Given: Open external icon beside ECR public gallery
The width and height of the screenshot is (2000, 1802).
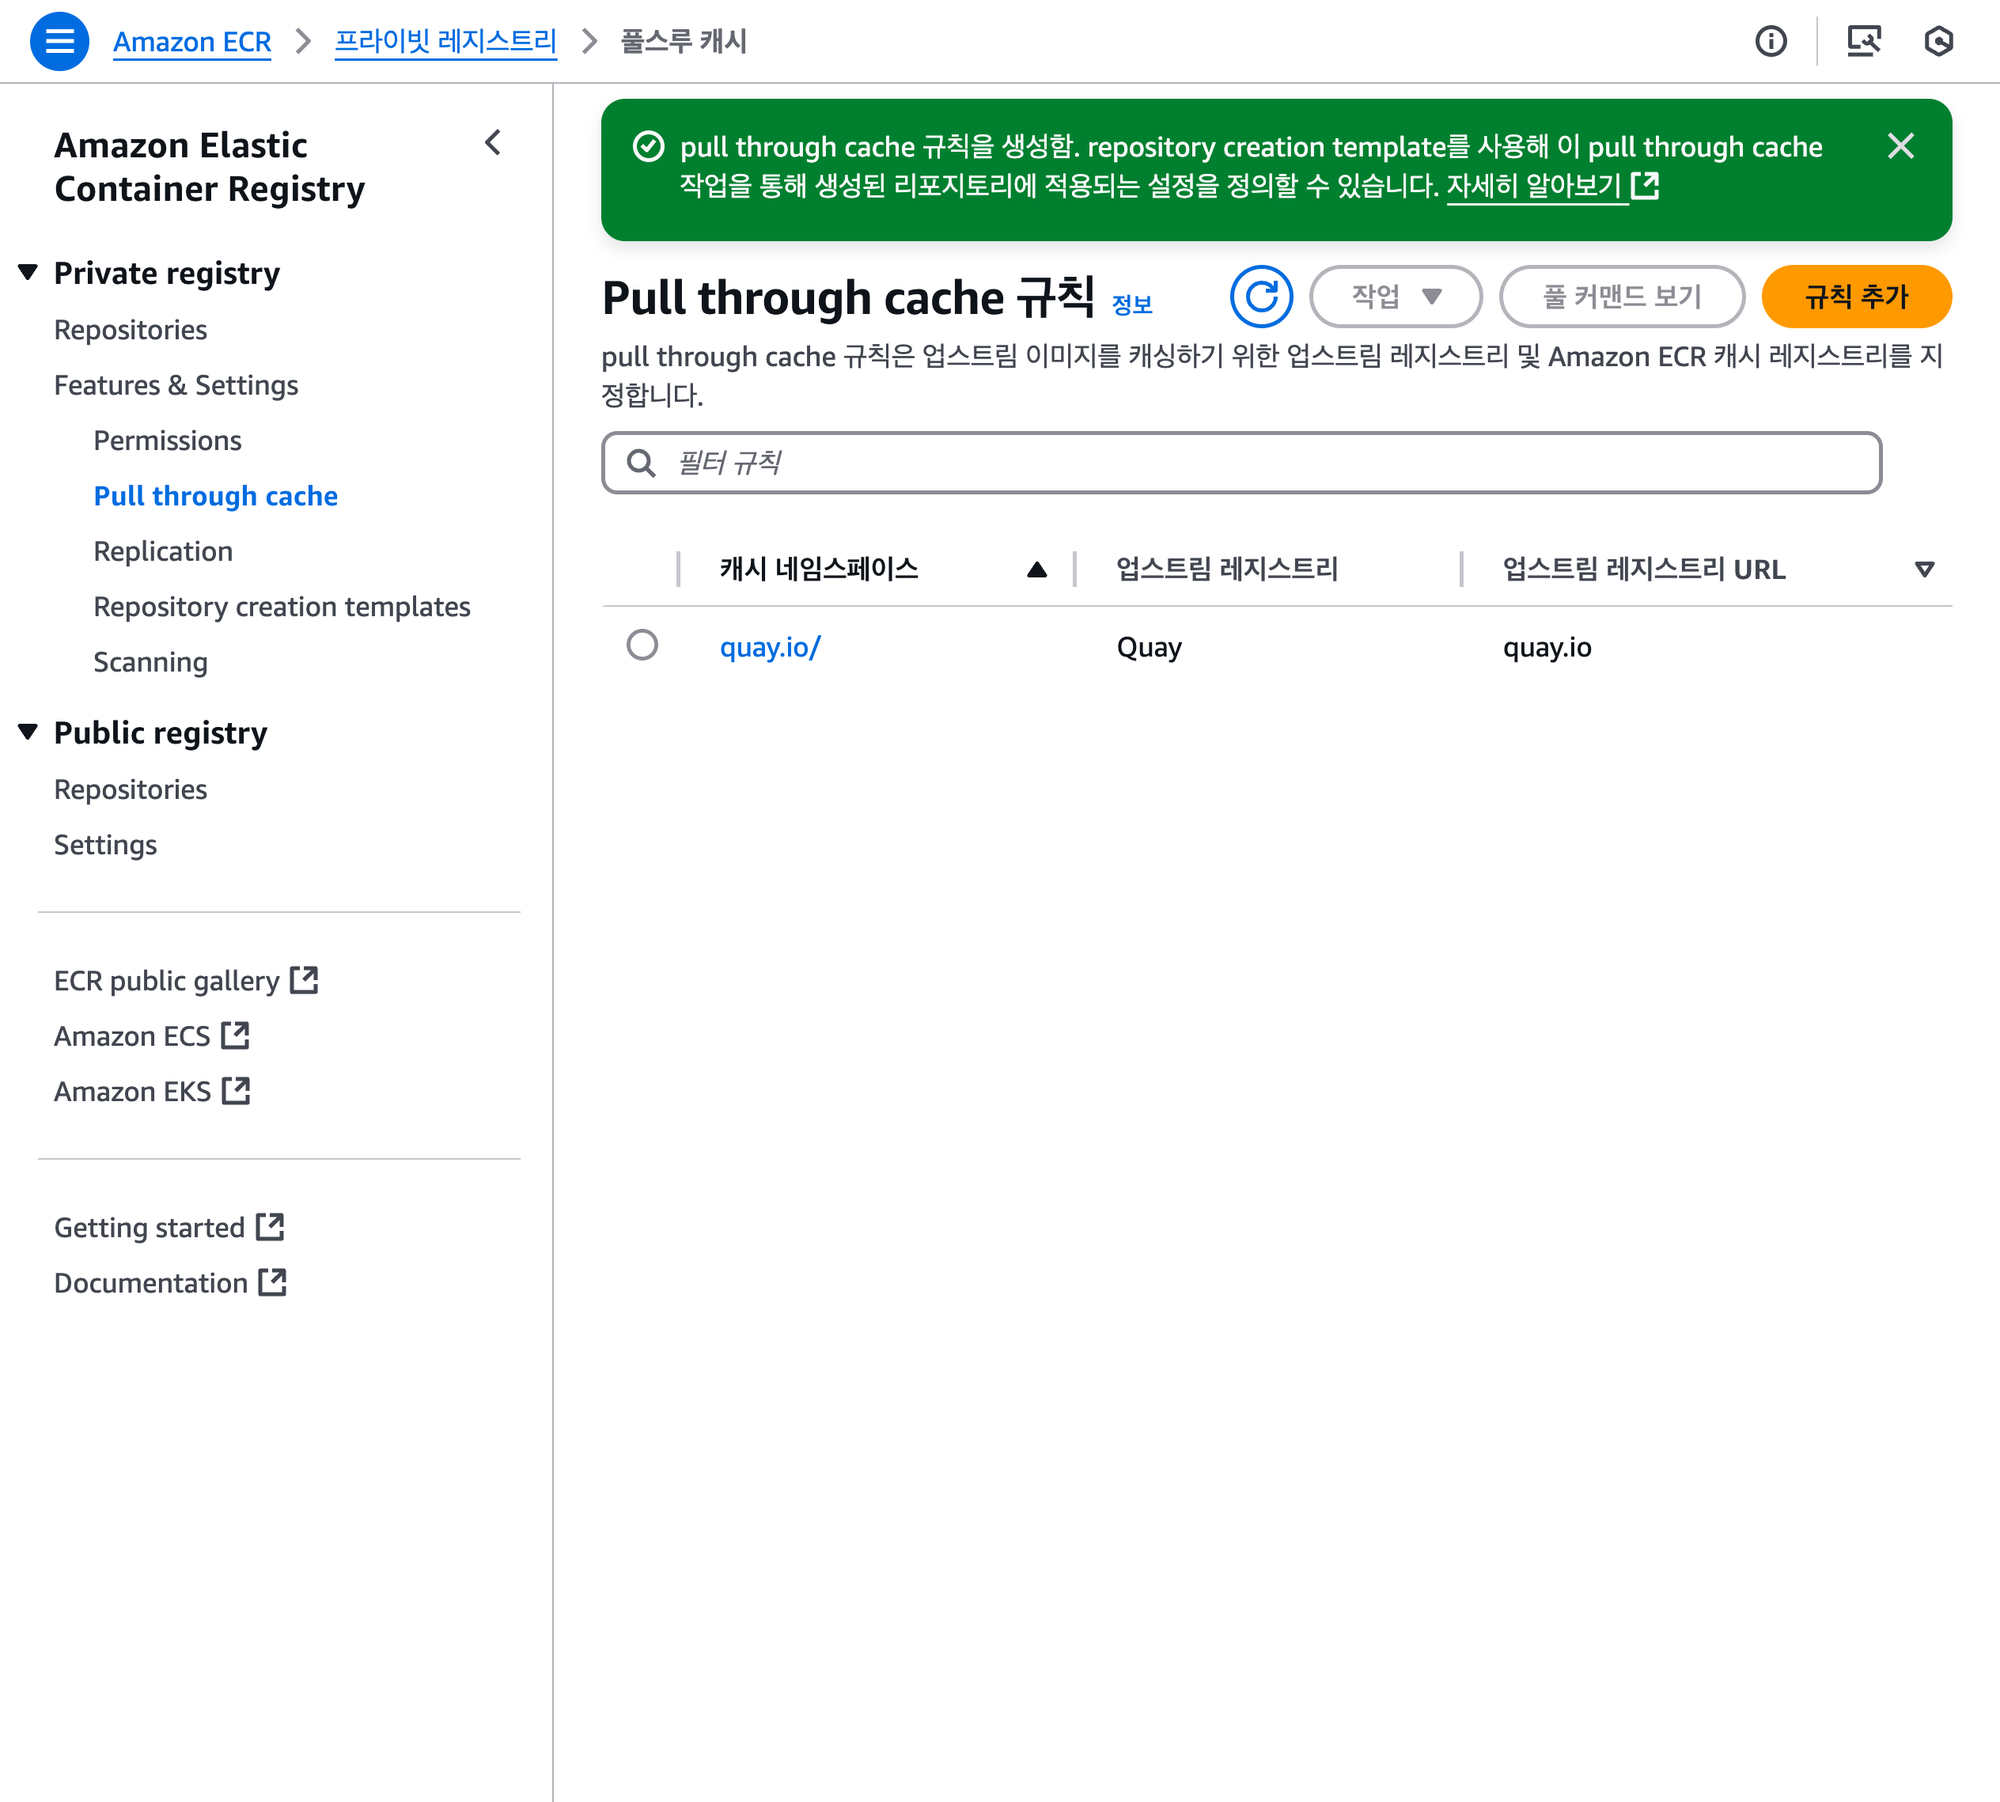Looking at the screenshot, I should point(304,980).
